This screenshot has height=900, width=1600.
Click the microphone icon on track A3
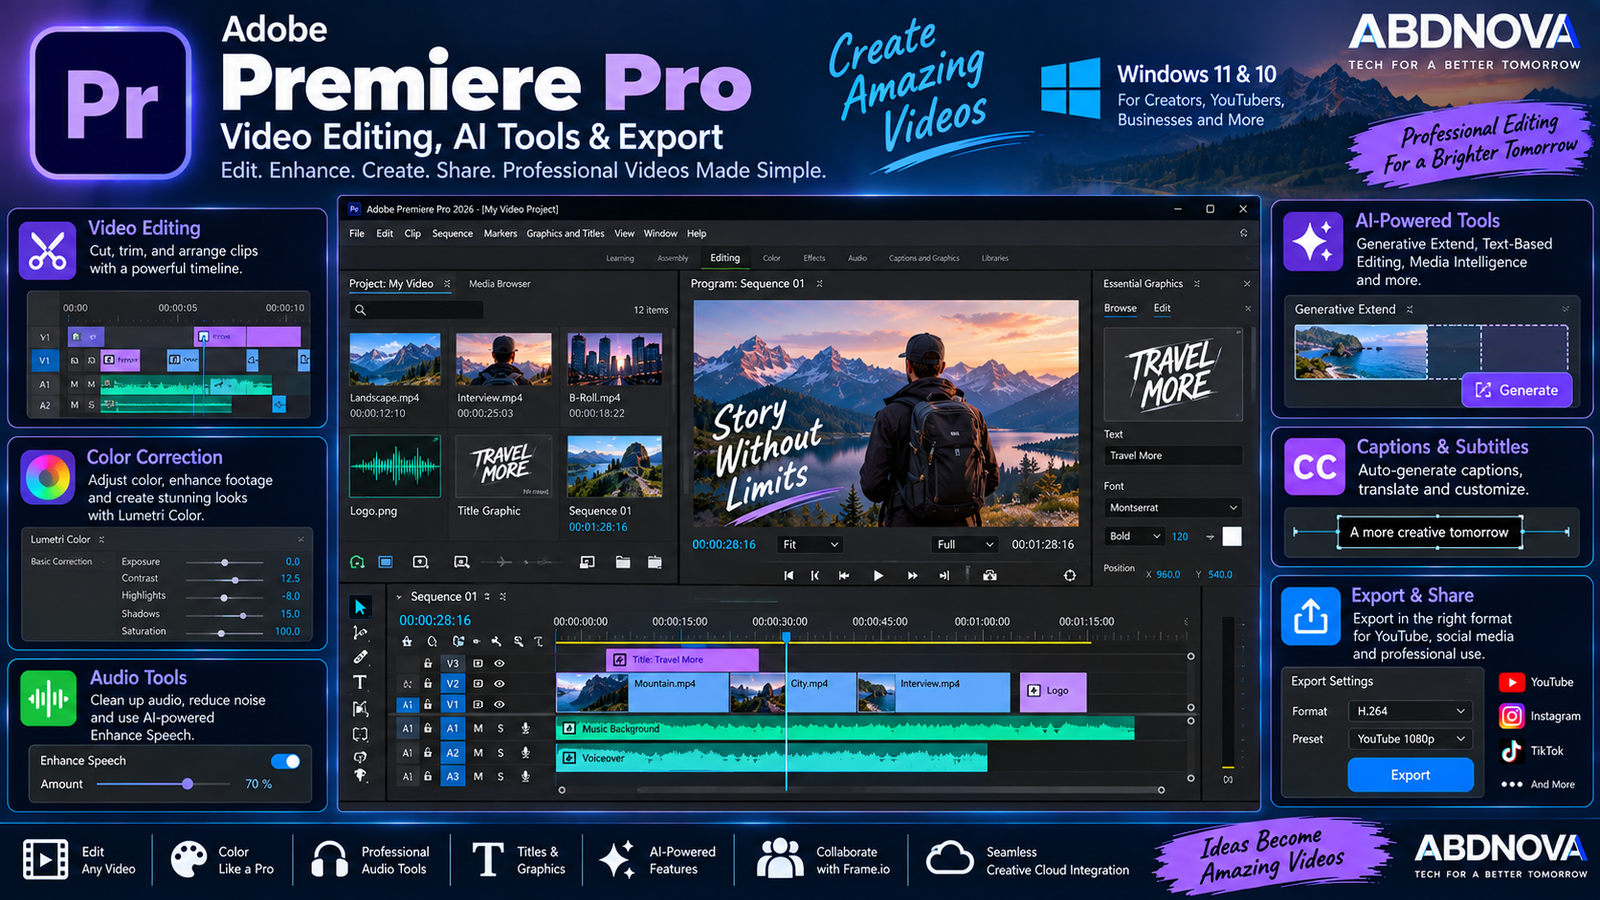525,776
